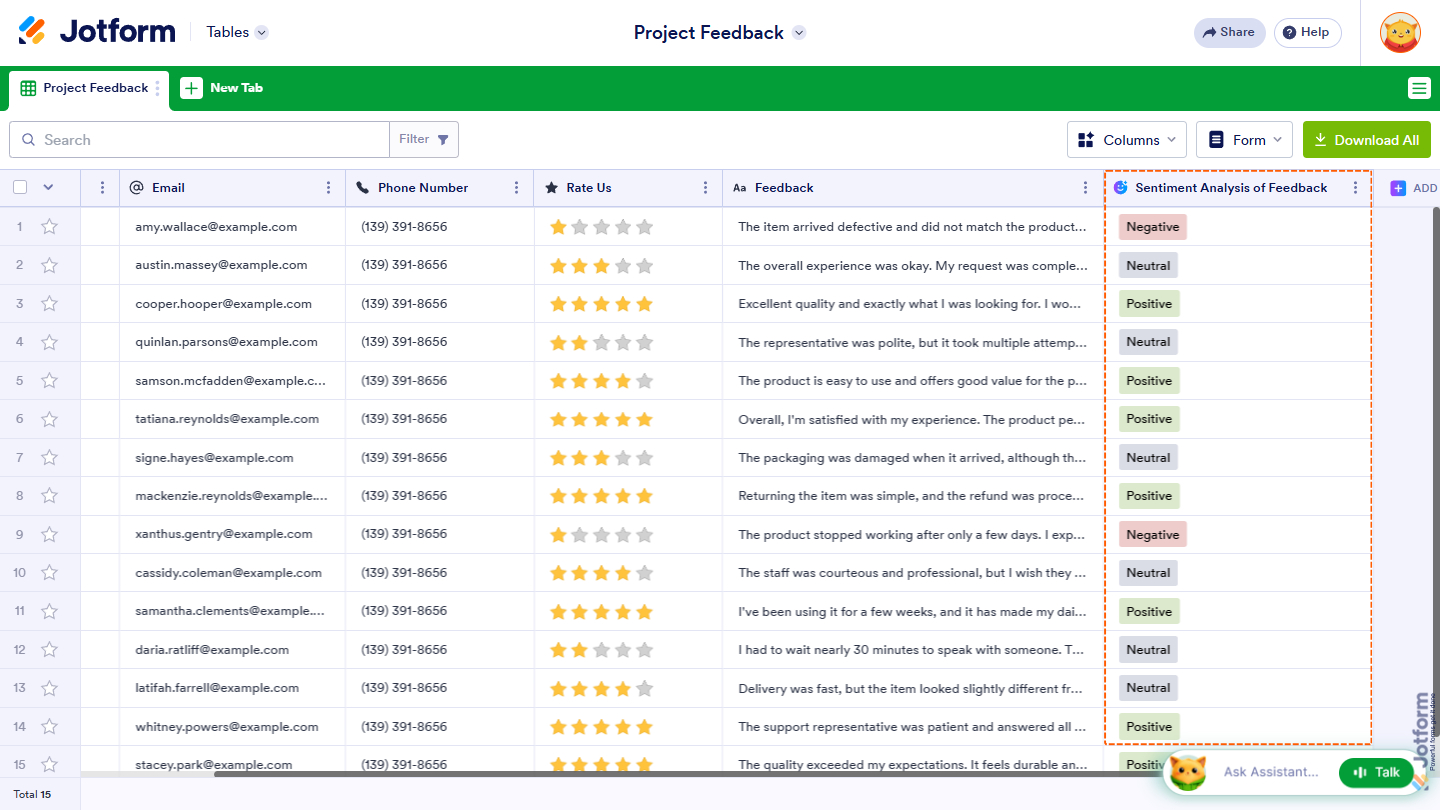Click the Positive tag in row 14
The image size is (1440, 810).
coord(1149,727)
